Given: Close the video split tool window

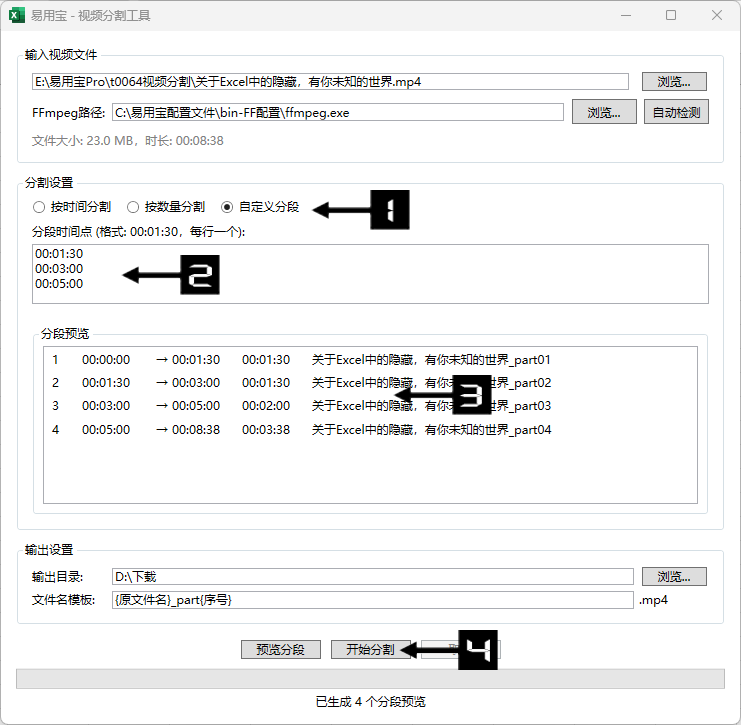Looking at the screenshot, I should (x=717, y=16).
